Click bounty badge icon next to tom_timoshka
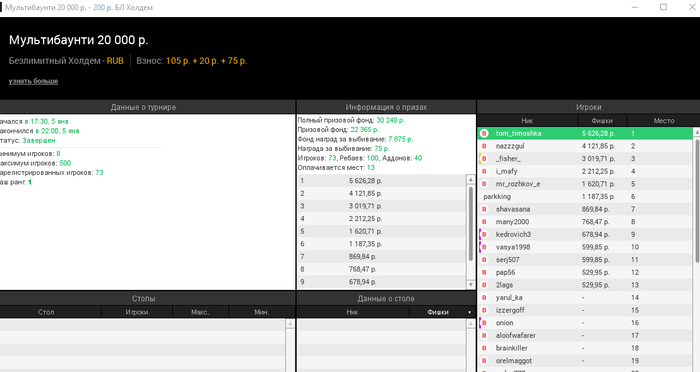This screenshot has width=700, height=372. pos(484,134)
